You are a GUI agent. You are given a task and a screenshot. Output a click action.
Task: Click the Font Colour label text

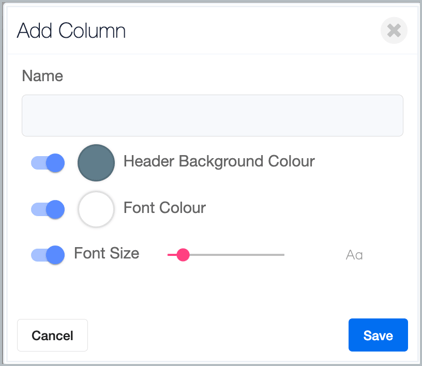165,208
